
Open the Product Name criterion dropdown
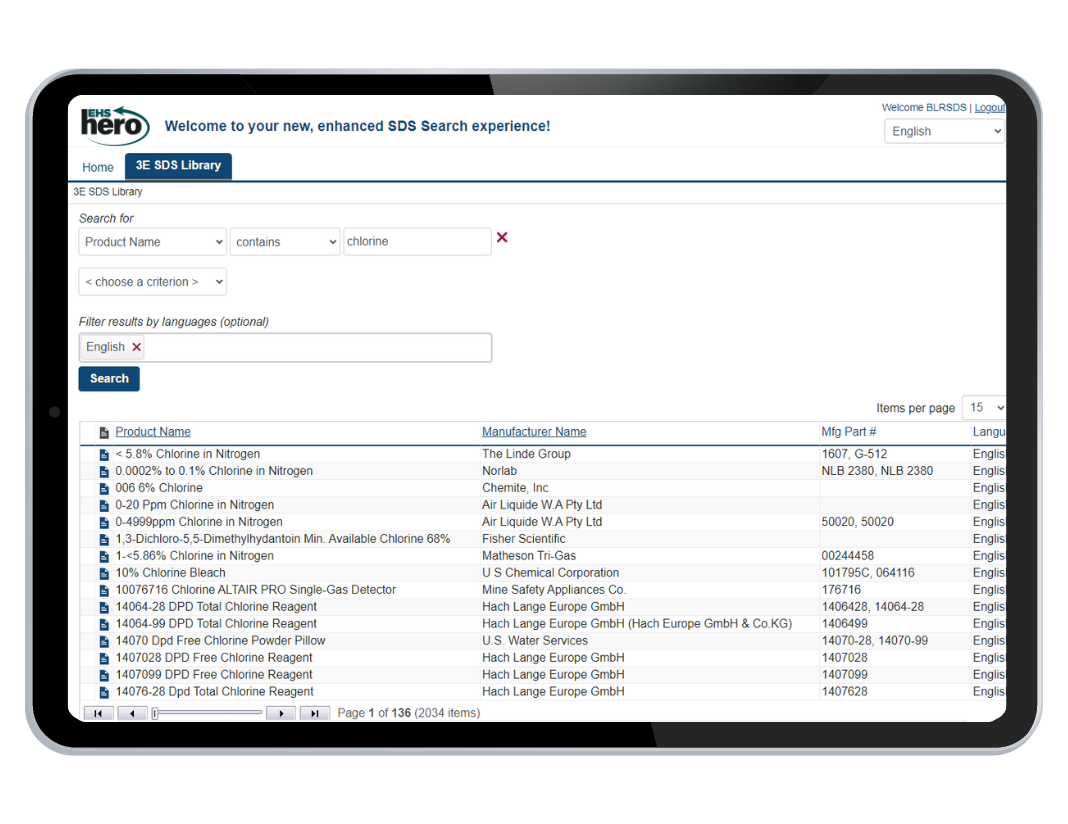[x=153, y=242]
